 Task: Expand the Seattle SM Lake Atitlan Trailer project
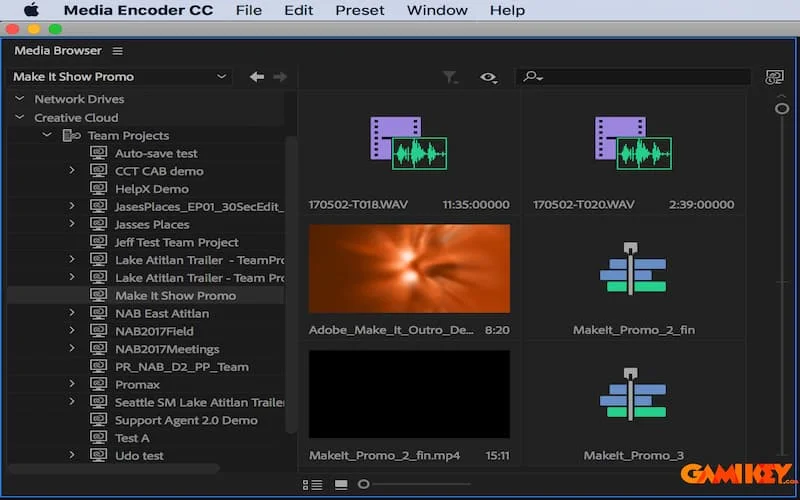[72, 402]
